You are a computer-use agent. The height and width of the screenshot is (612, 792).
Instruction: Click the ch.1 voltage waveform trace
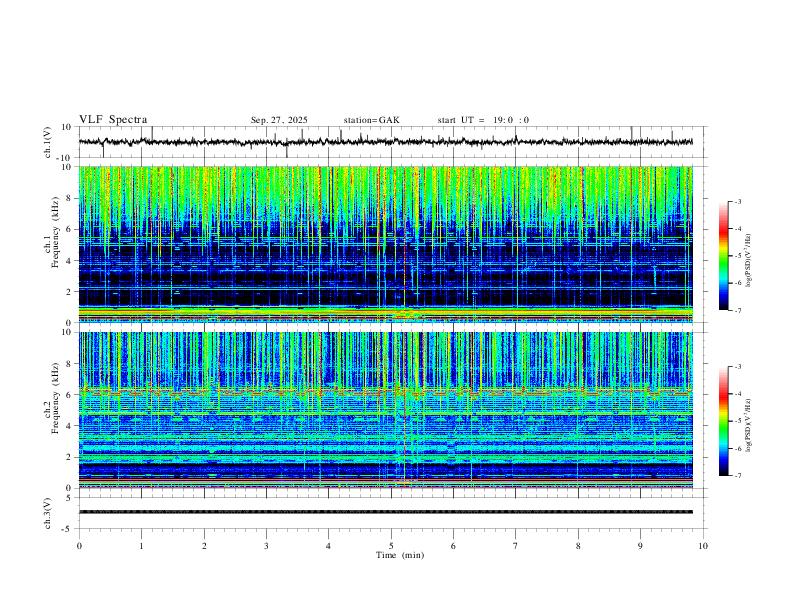[385, 142]
